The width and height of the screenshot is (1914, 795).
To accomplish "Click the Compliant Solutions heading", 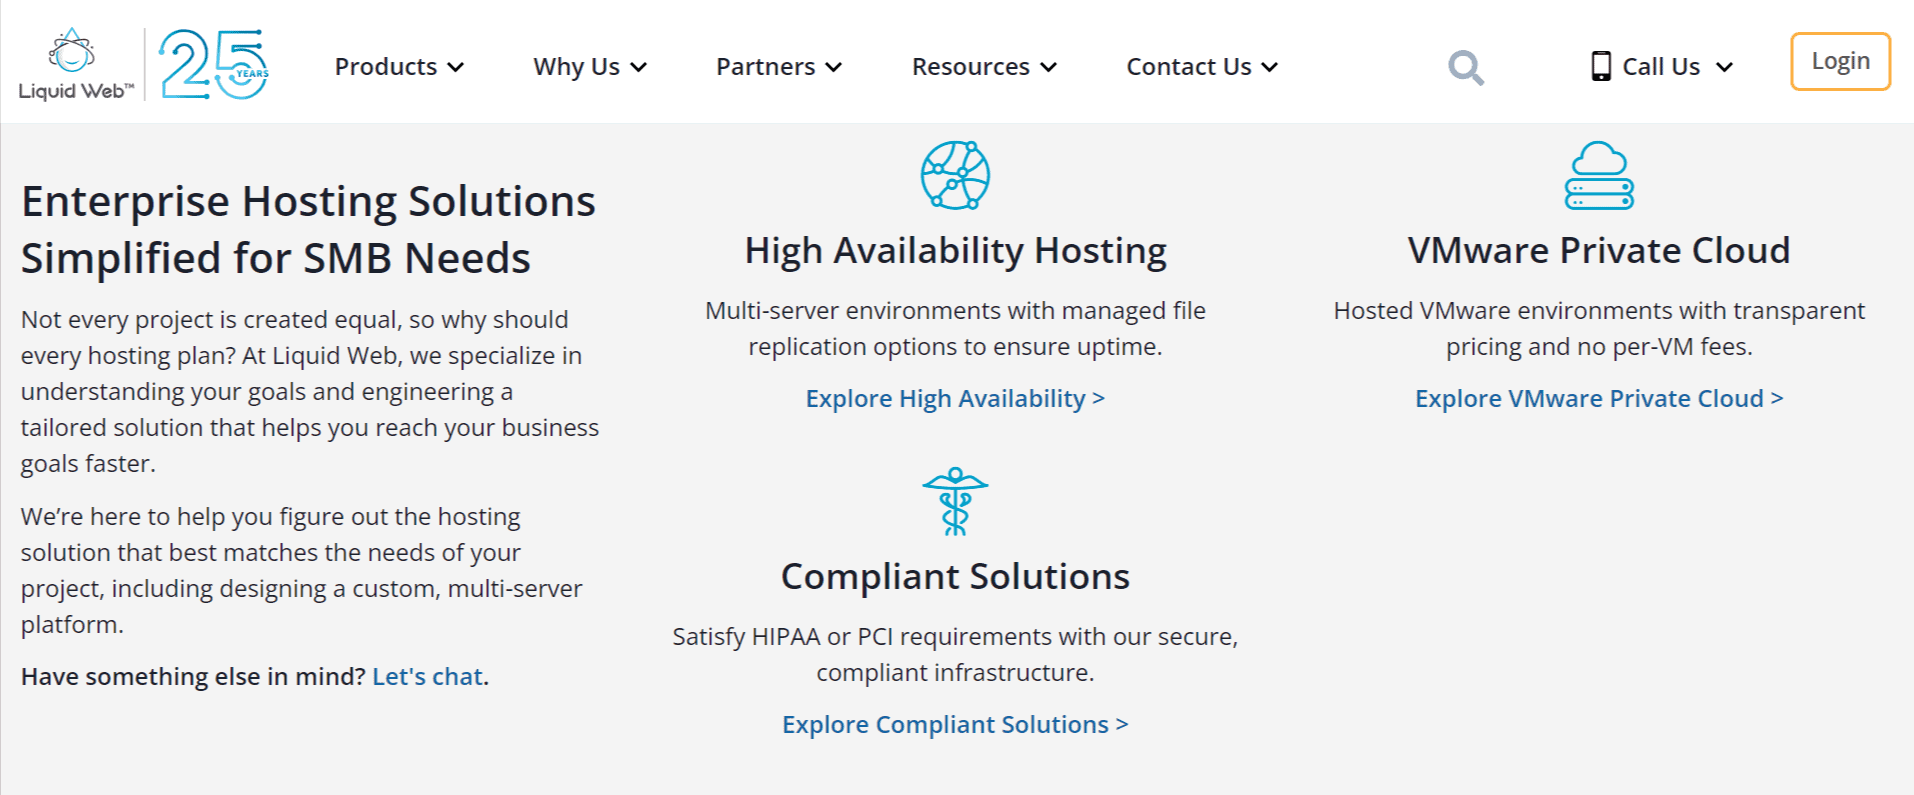I will click(955, 576).
